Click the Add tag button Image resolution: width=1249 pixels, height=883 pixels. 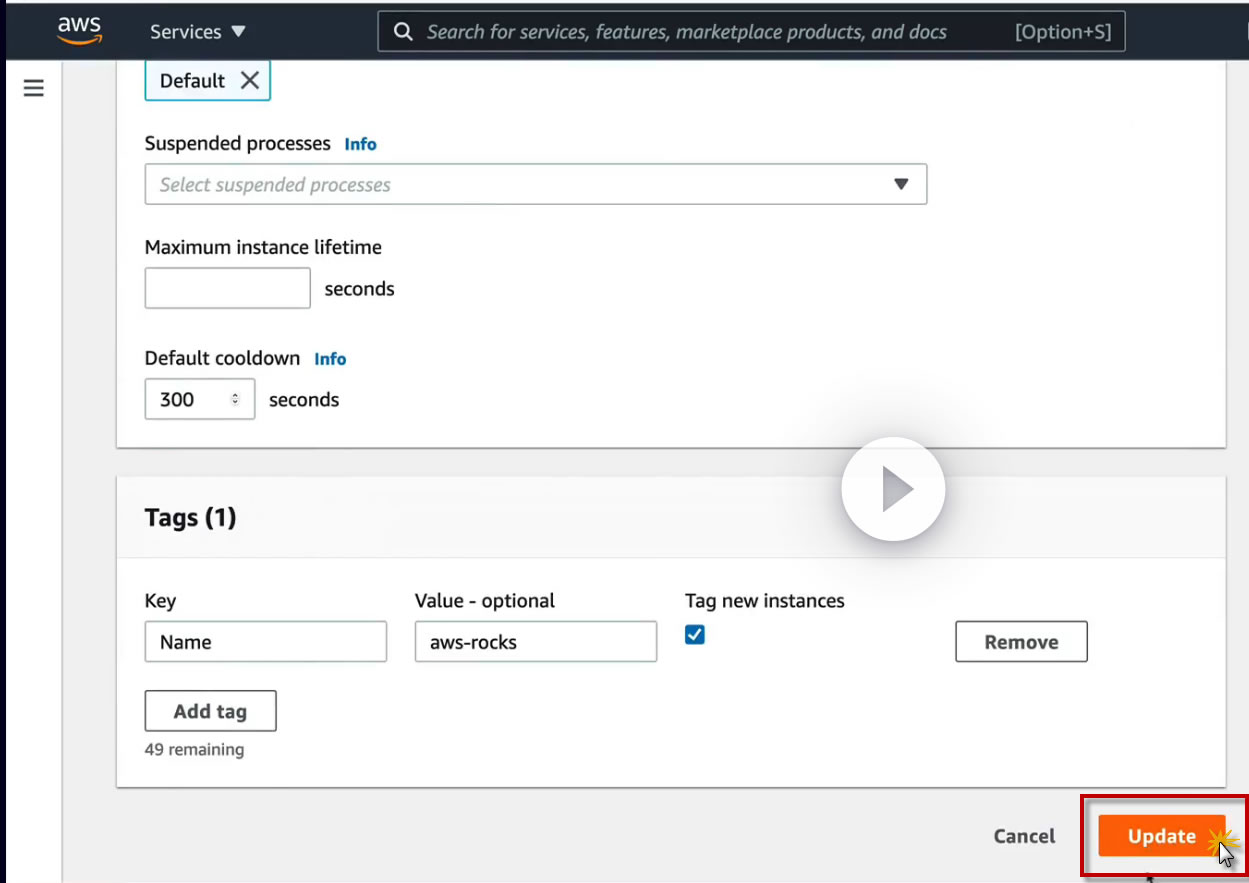tap(210, 711)
